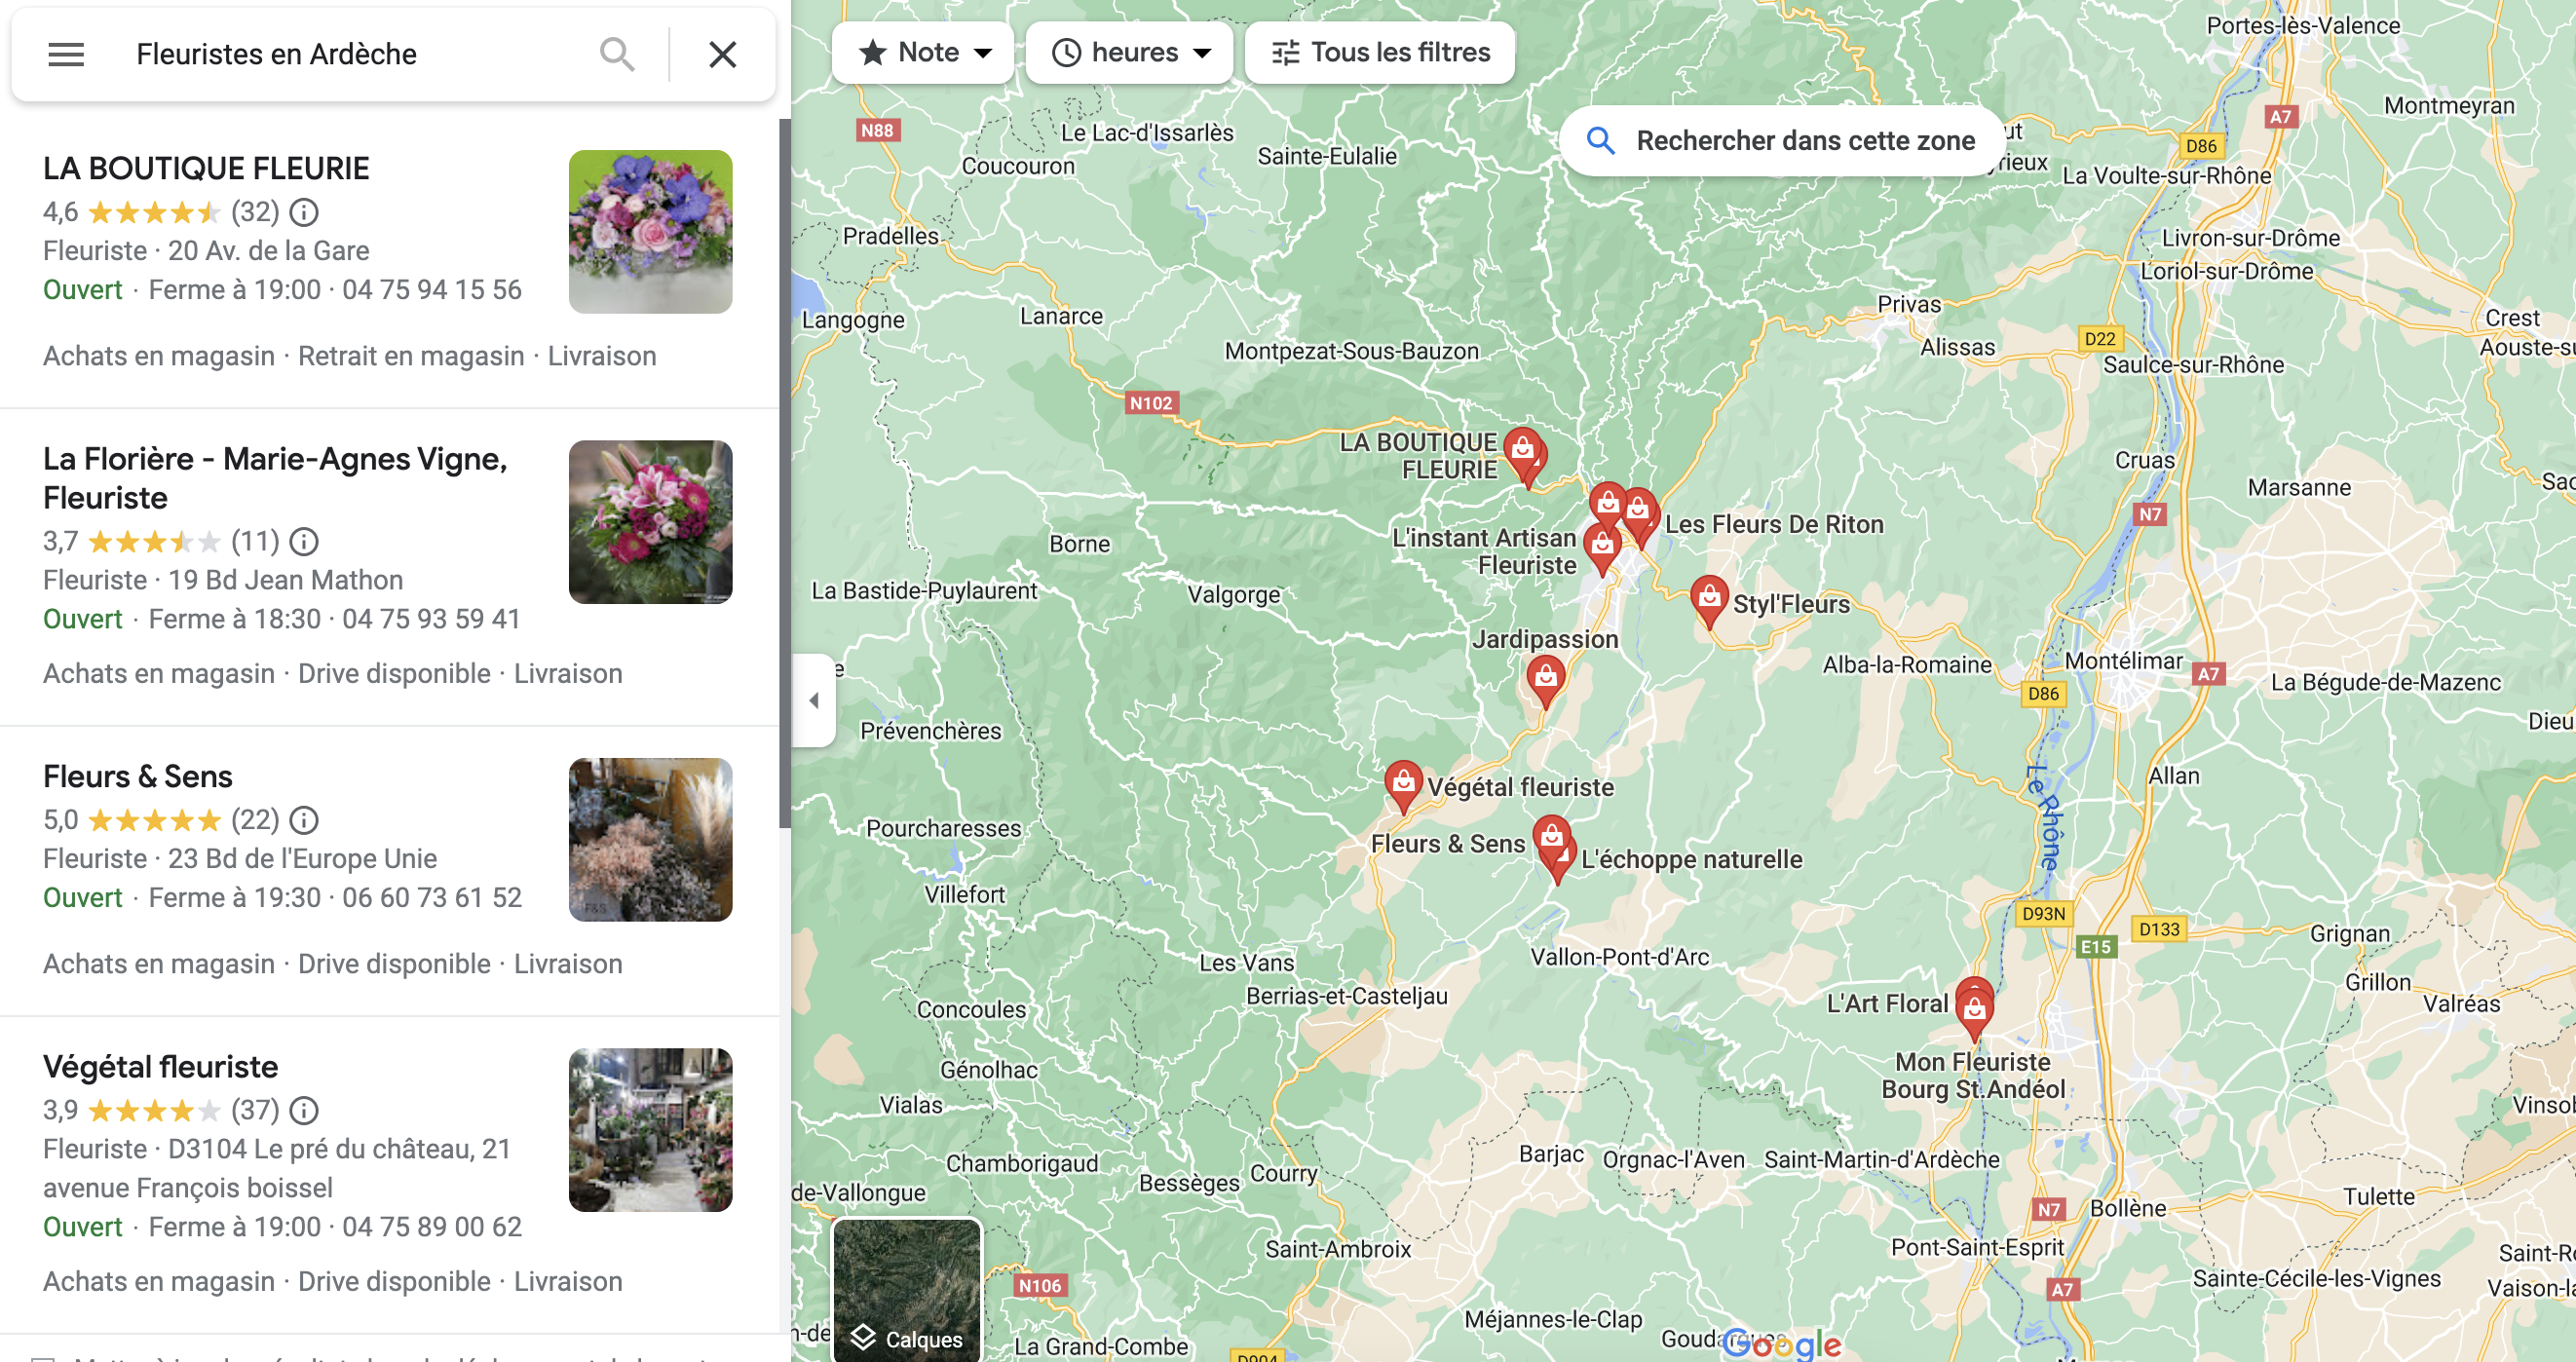Click info icon next to (32) reviews

click(304, 212)
